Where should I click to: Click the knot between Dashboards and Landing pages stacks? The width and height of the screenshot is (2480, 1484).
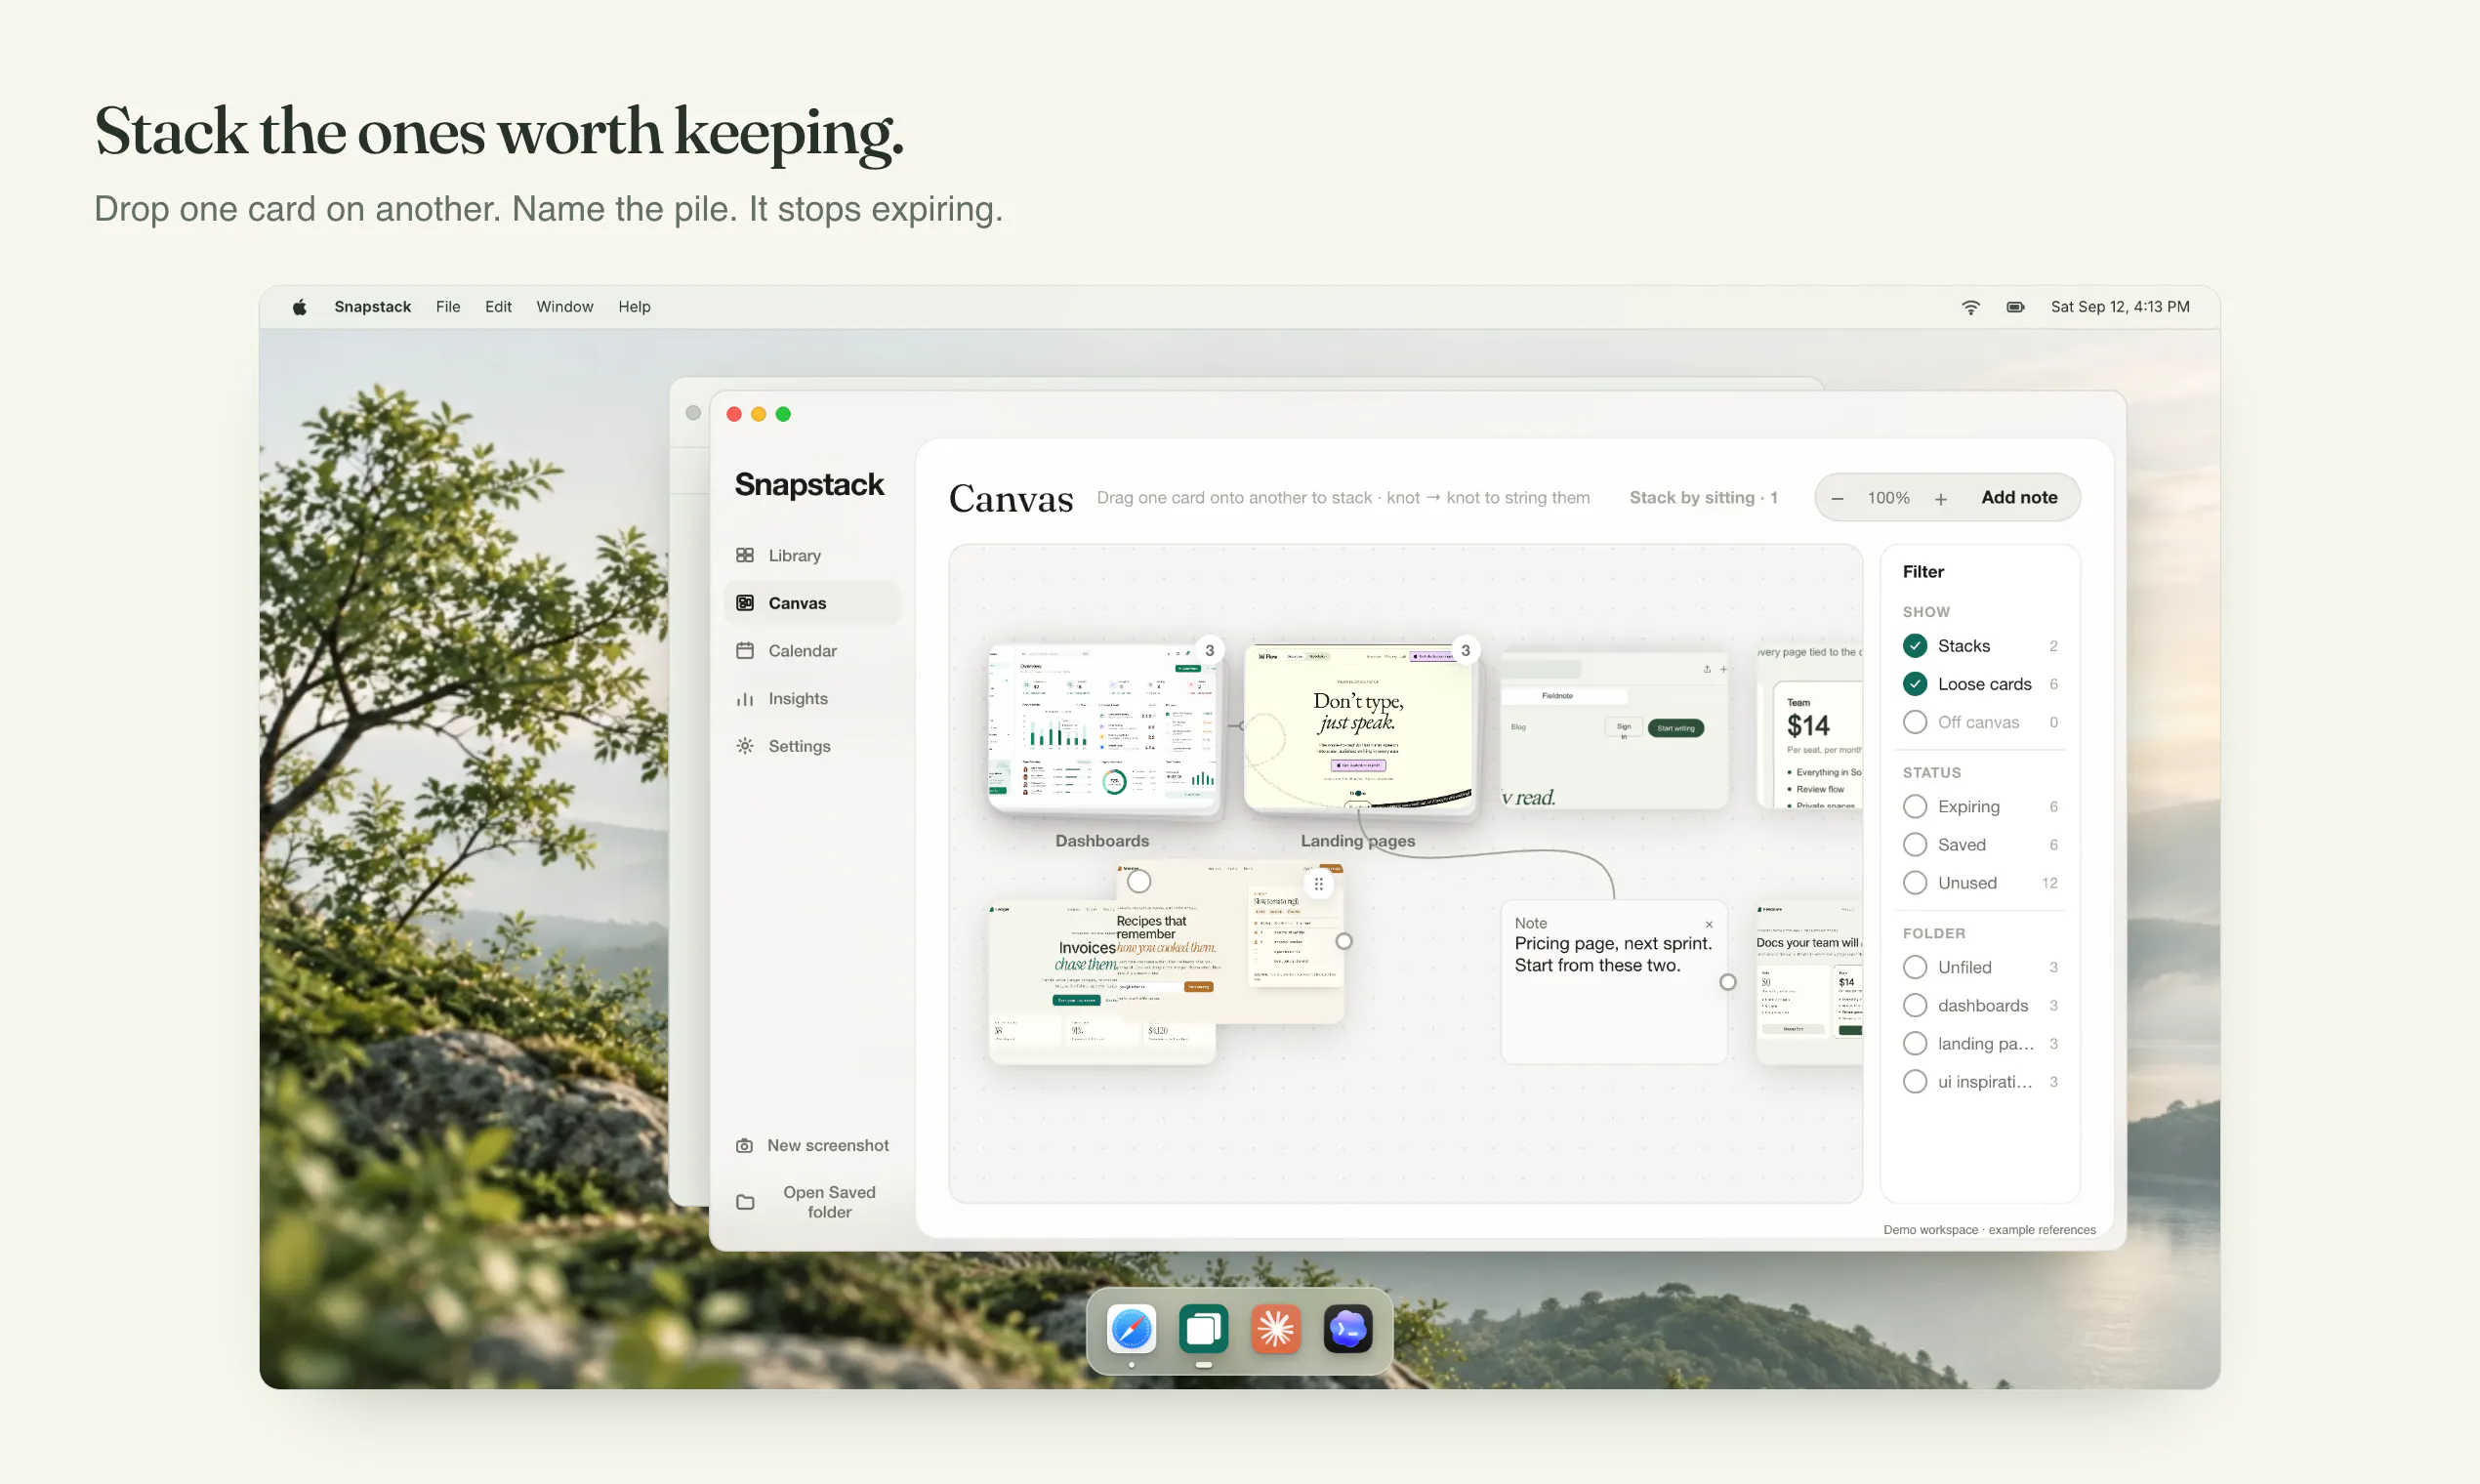[1242, 726]
